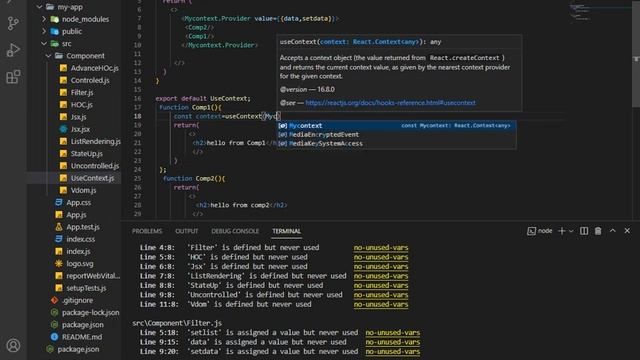Open Vdom.js file
The height and width of the screenshot is (360, 640).
click(x=83, y=190)
